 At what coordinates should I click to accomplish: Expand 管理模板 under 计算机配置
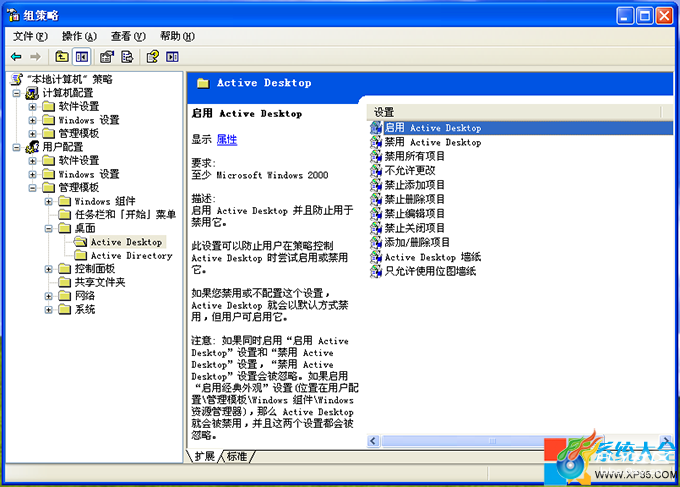coord(33,133)
